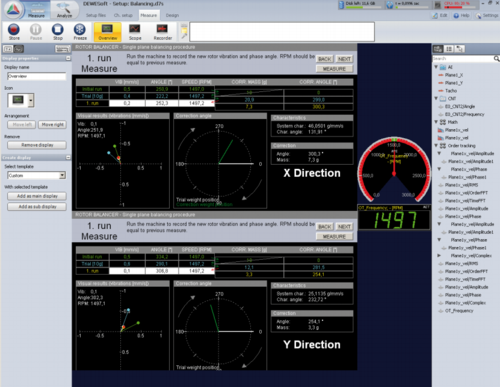Viewport: 500px width, 387px height.
Task: Select Plane1y_vel/OrderFFT channel
Action: click(x=466, y=271)
